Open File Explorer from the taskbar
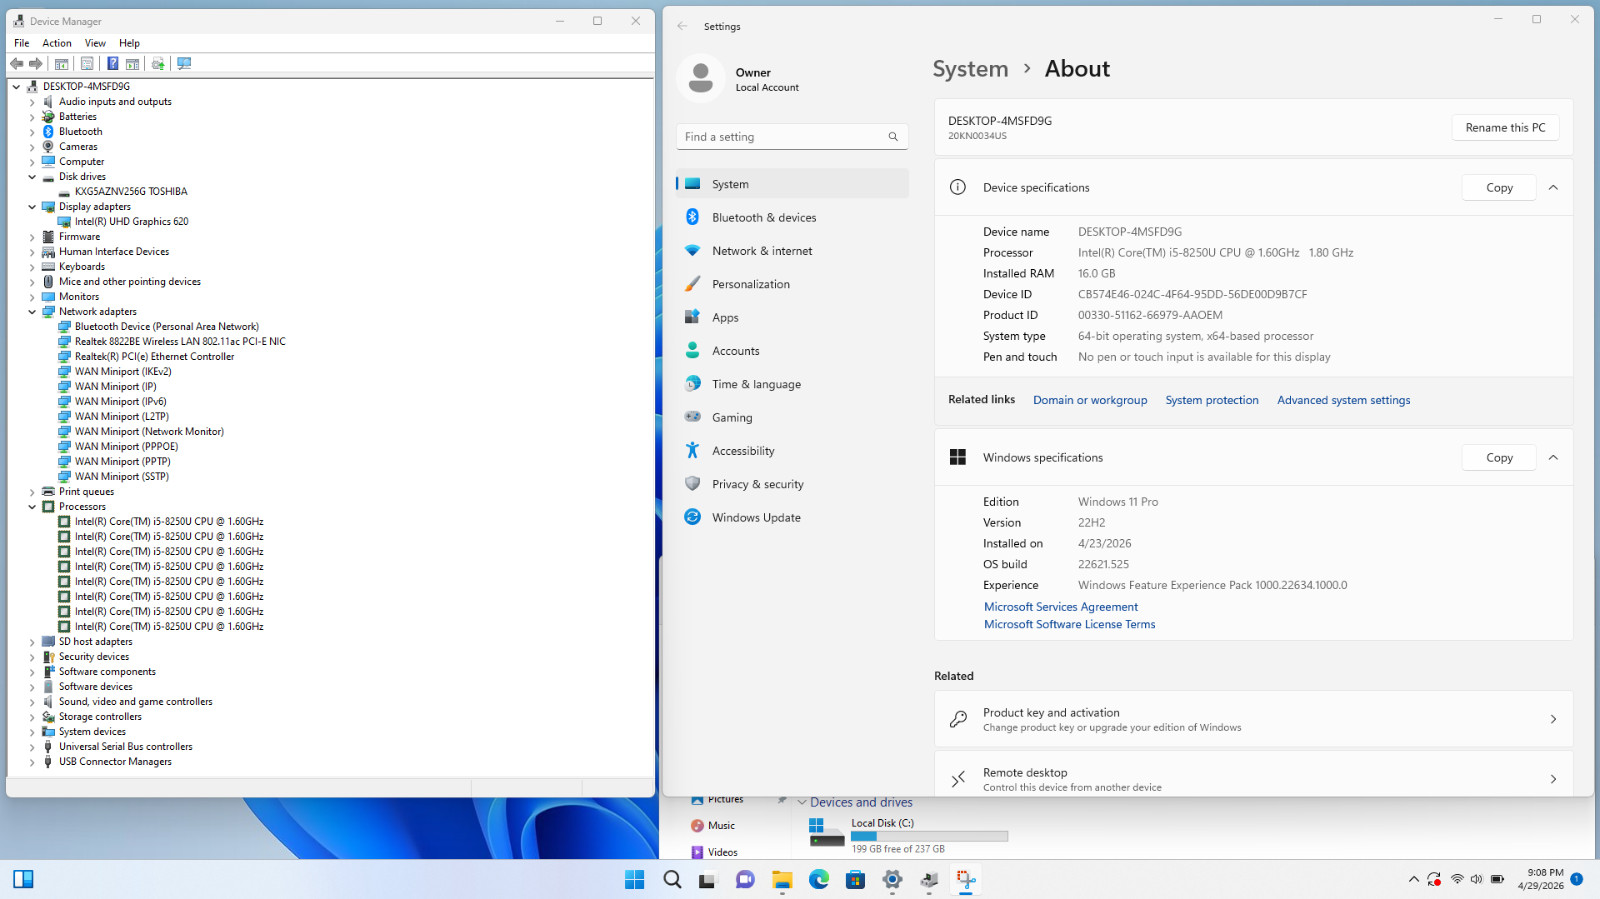Screen dimensions: 1600x899 [x=782, y=880]
